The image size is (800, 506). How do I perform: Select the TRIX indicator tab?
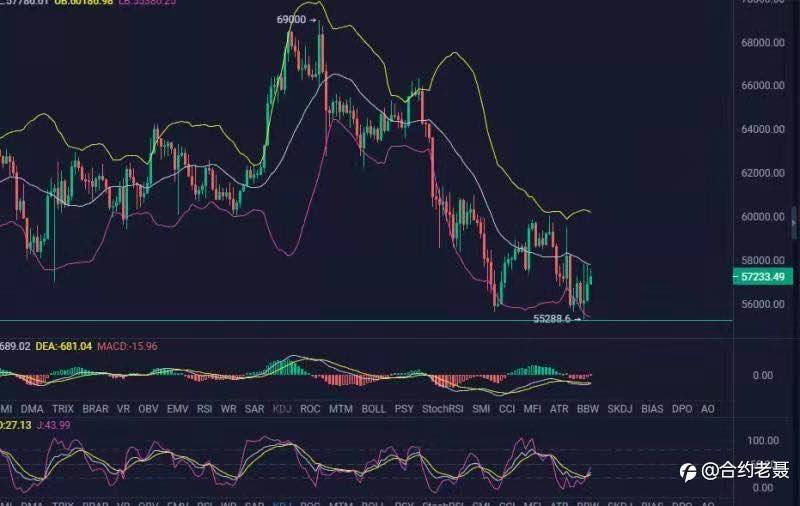tap(63, 409)
